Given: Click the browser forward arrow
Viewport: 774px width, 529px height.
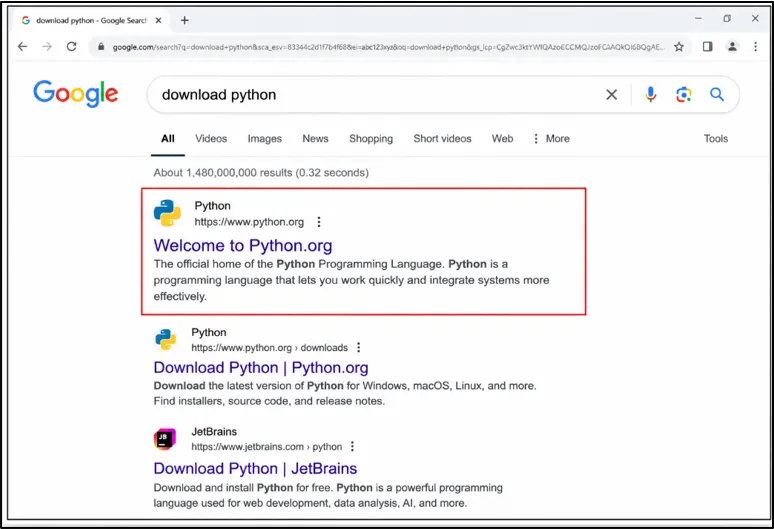Looking at the screenshot, I should click(47, 46).
